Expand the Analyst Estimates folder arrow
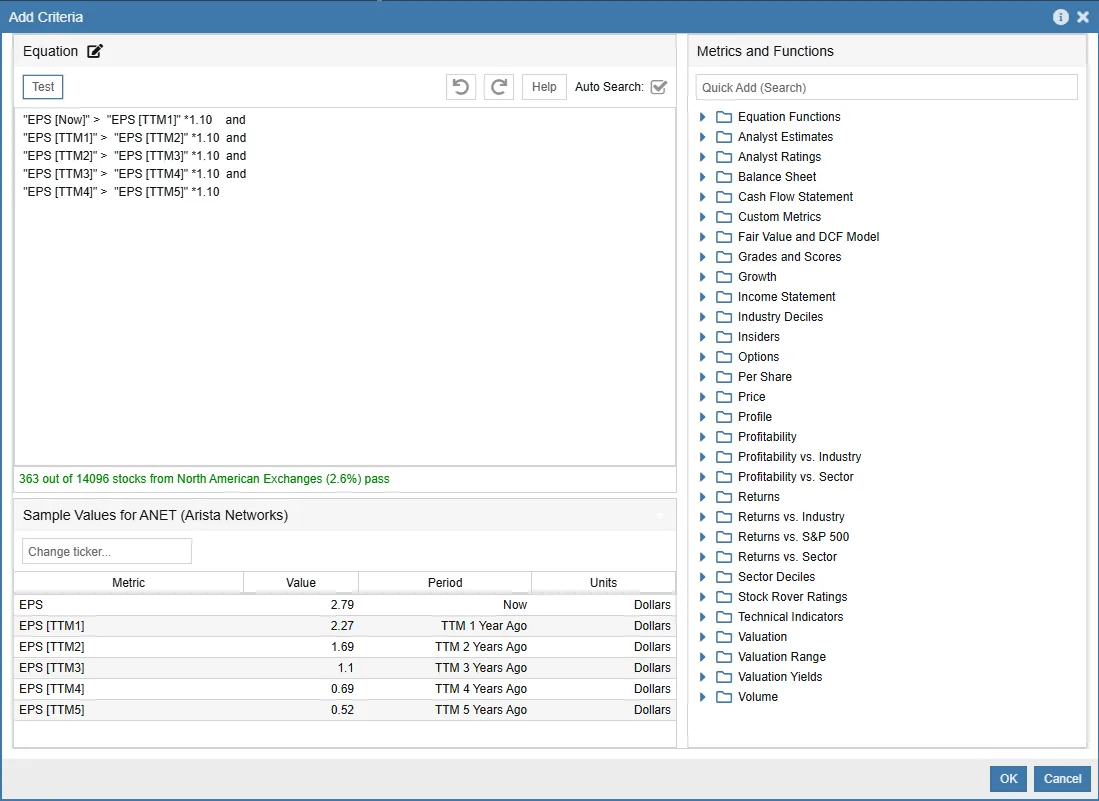Screen dimensions: 1099x801 point(702,137)
